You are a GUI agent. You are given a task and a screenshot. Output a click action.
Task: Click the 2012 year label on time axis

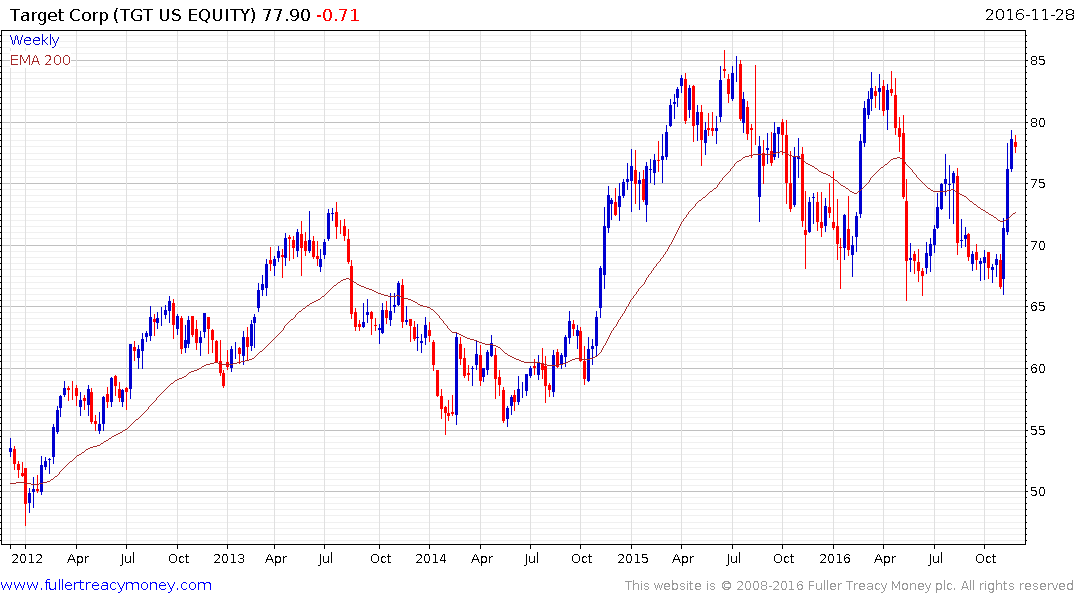tap(27, 558)
